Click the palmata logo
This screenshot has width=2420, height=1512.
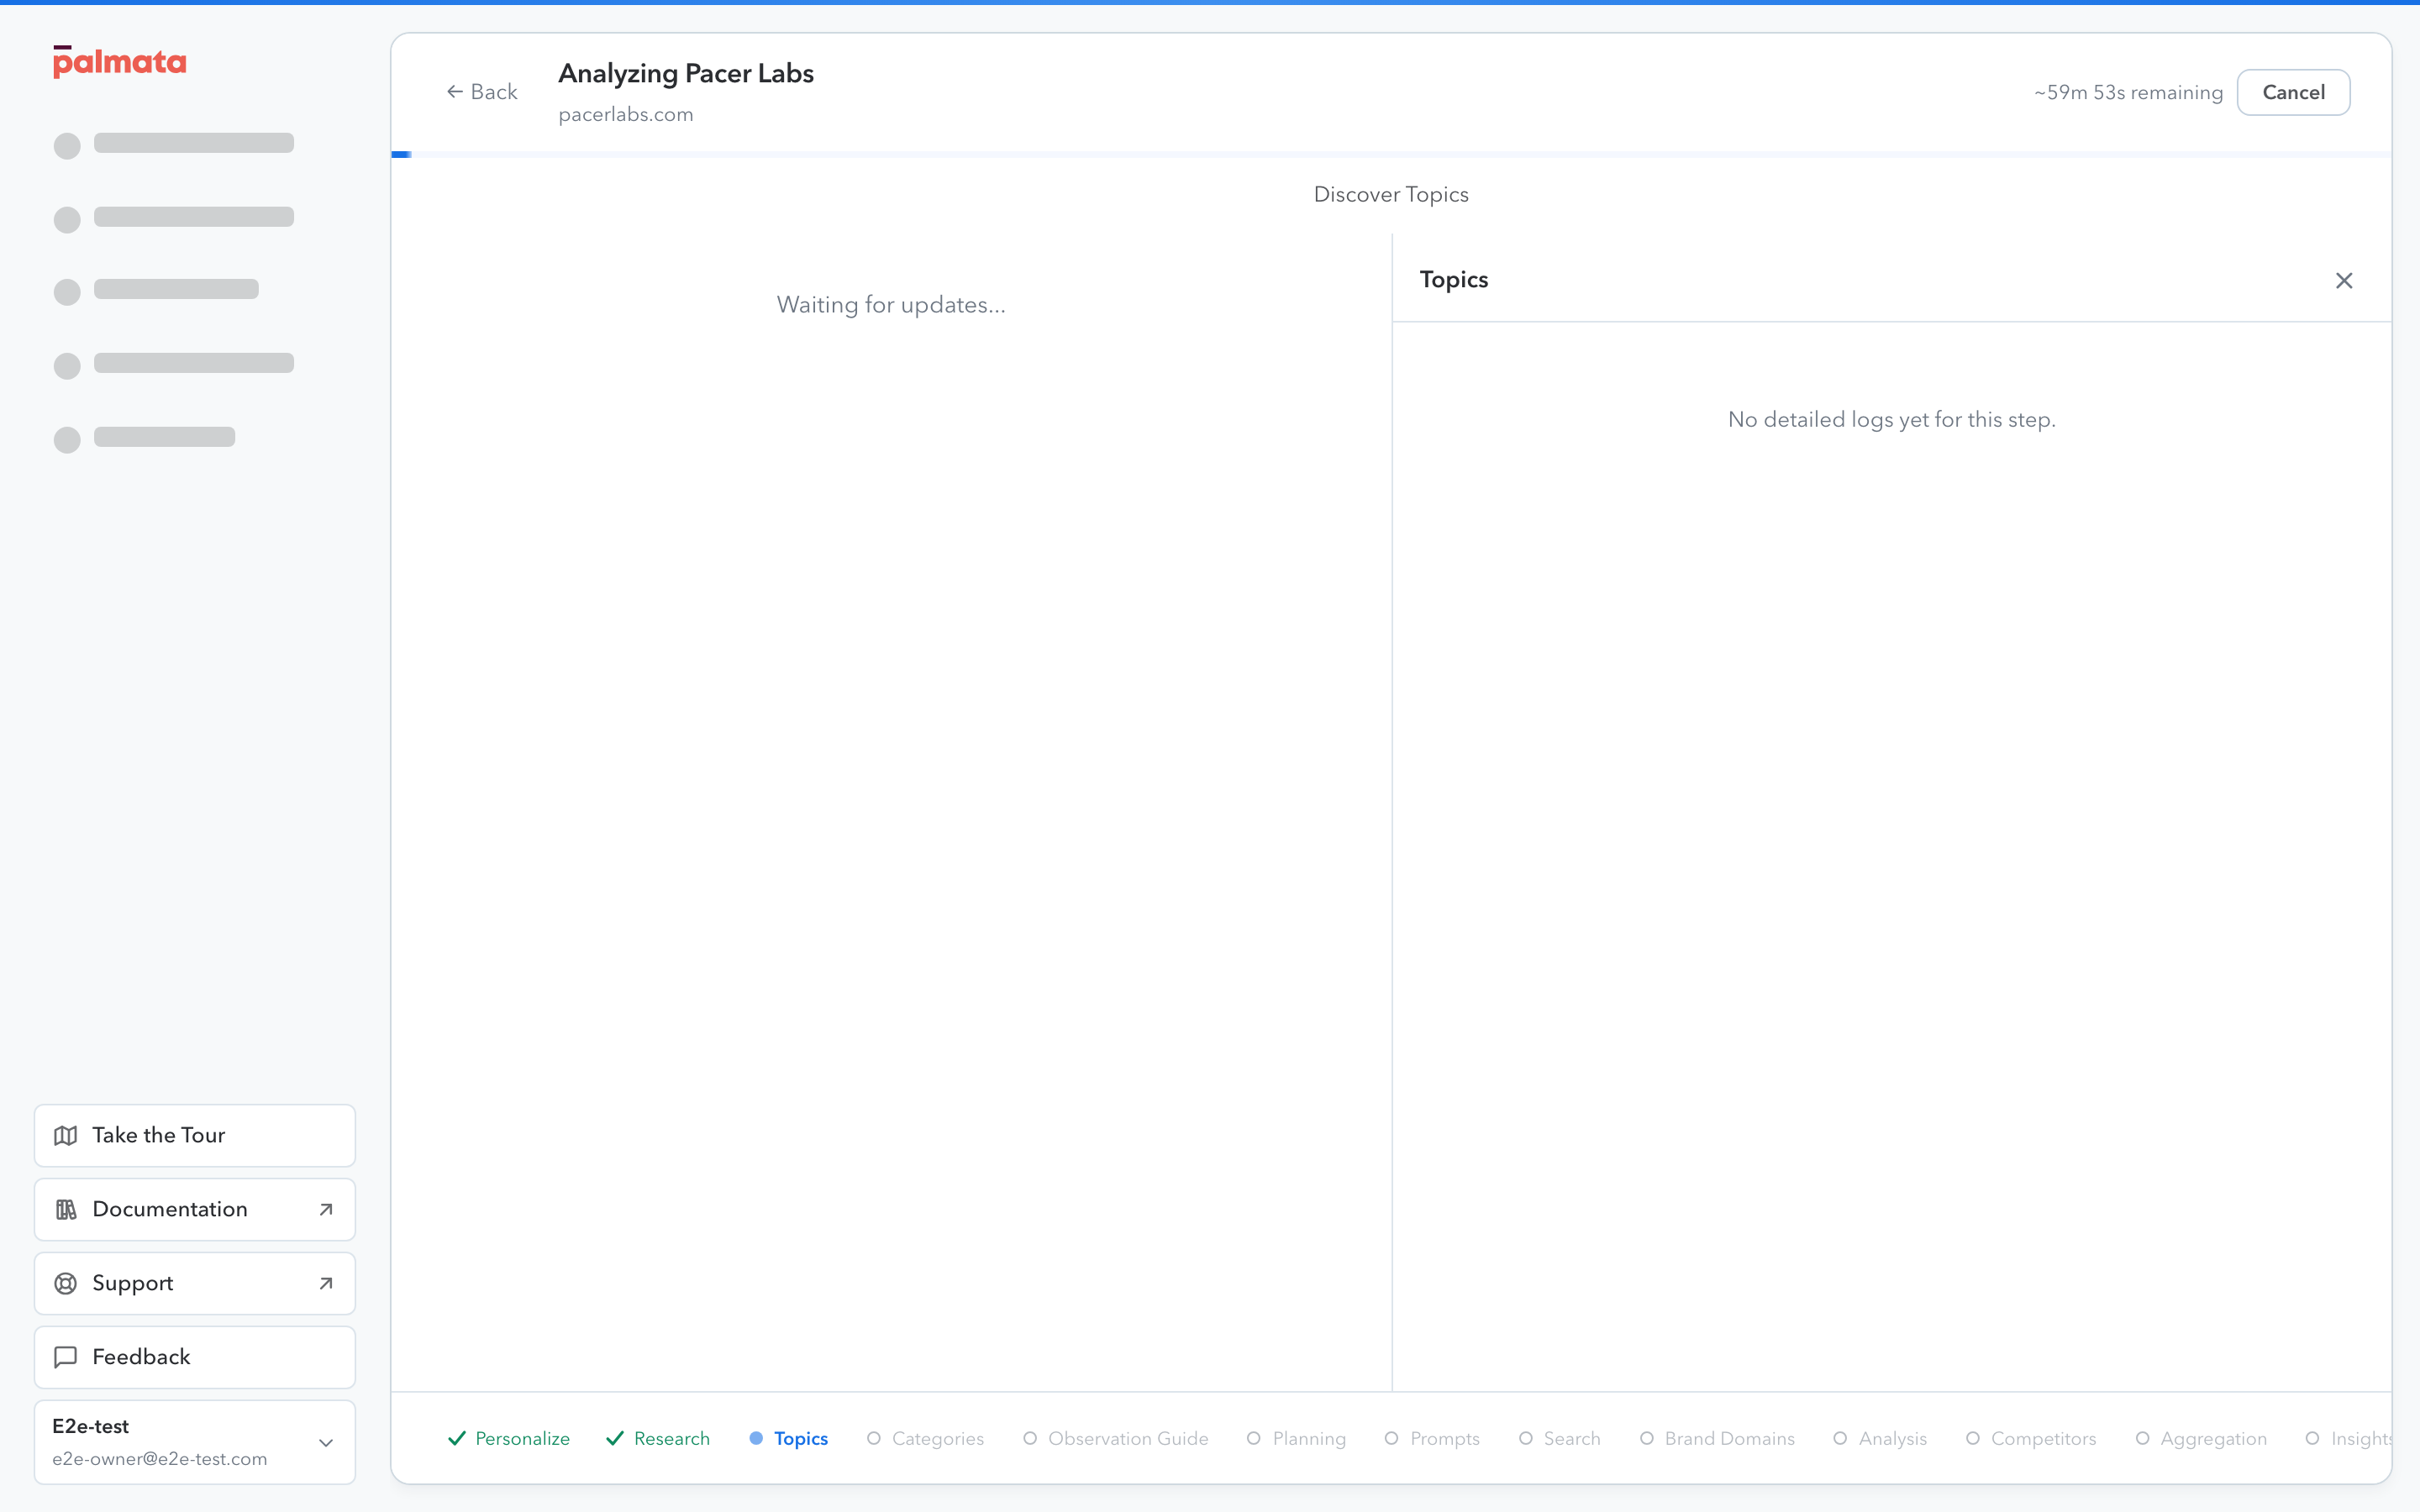[119, 61]
